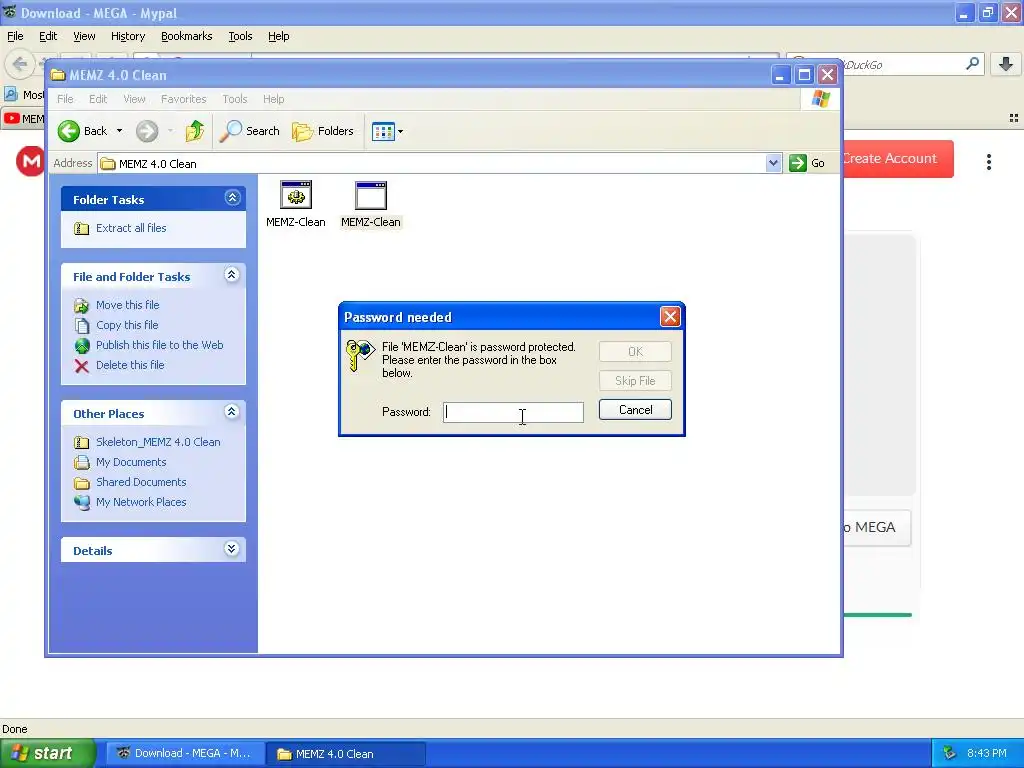Open the MEGA page three-dot menu

point(989,162)
